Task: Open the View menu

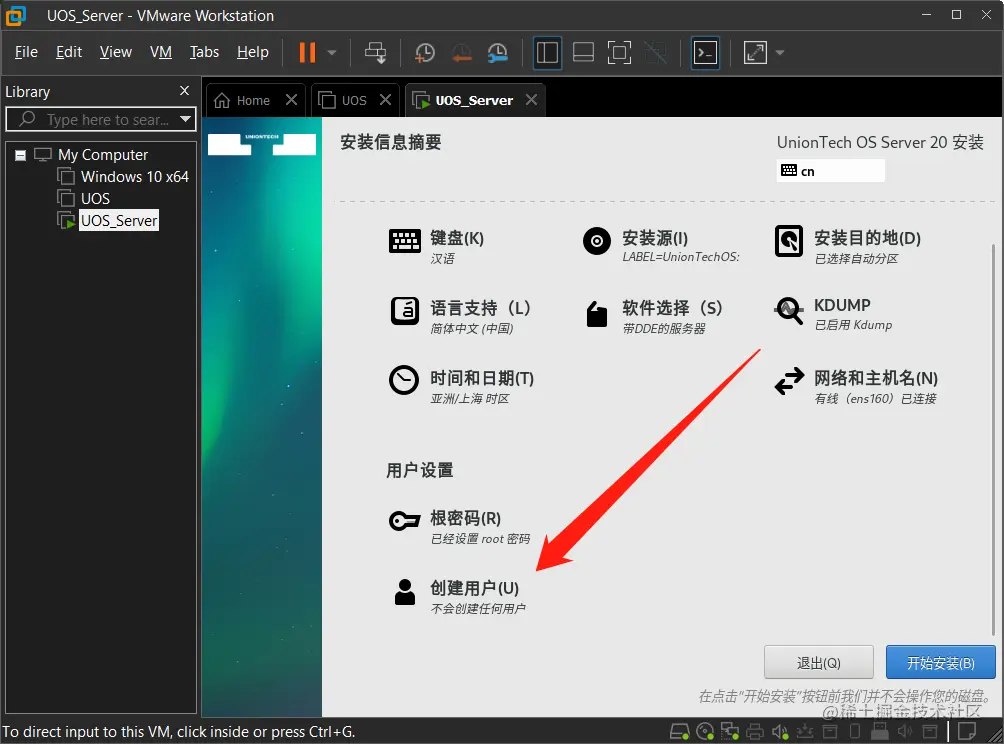Action: click(116, 52)
